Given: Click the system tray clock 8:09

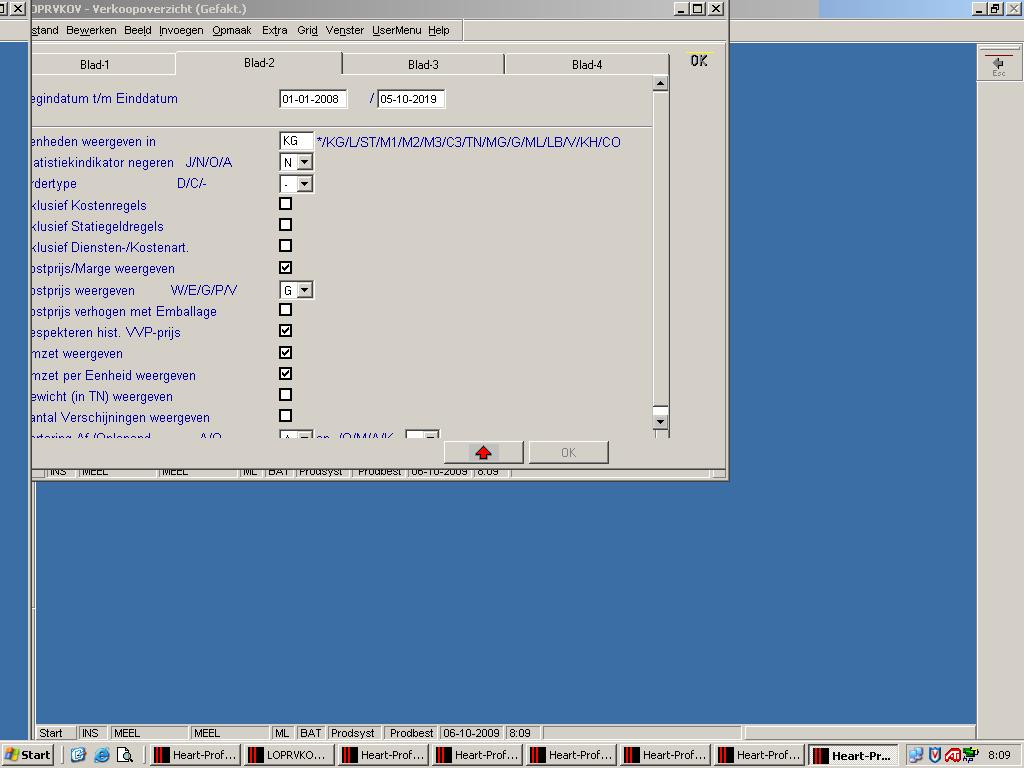Looking at the screenshot, I should pyautogui.click(x=999, y=755).
